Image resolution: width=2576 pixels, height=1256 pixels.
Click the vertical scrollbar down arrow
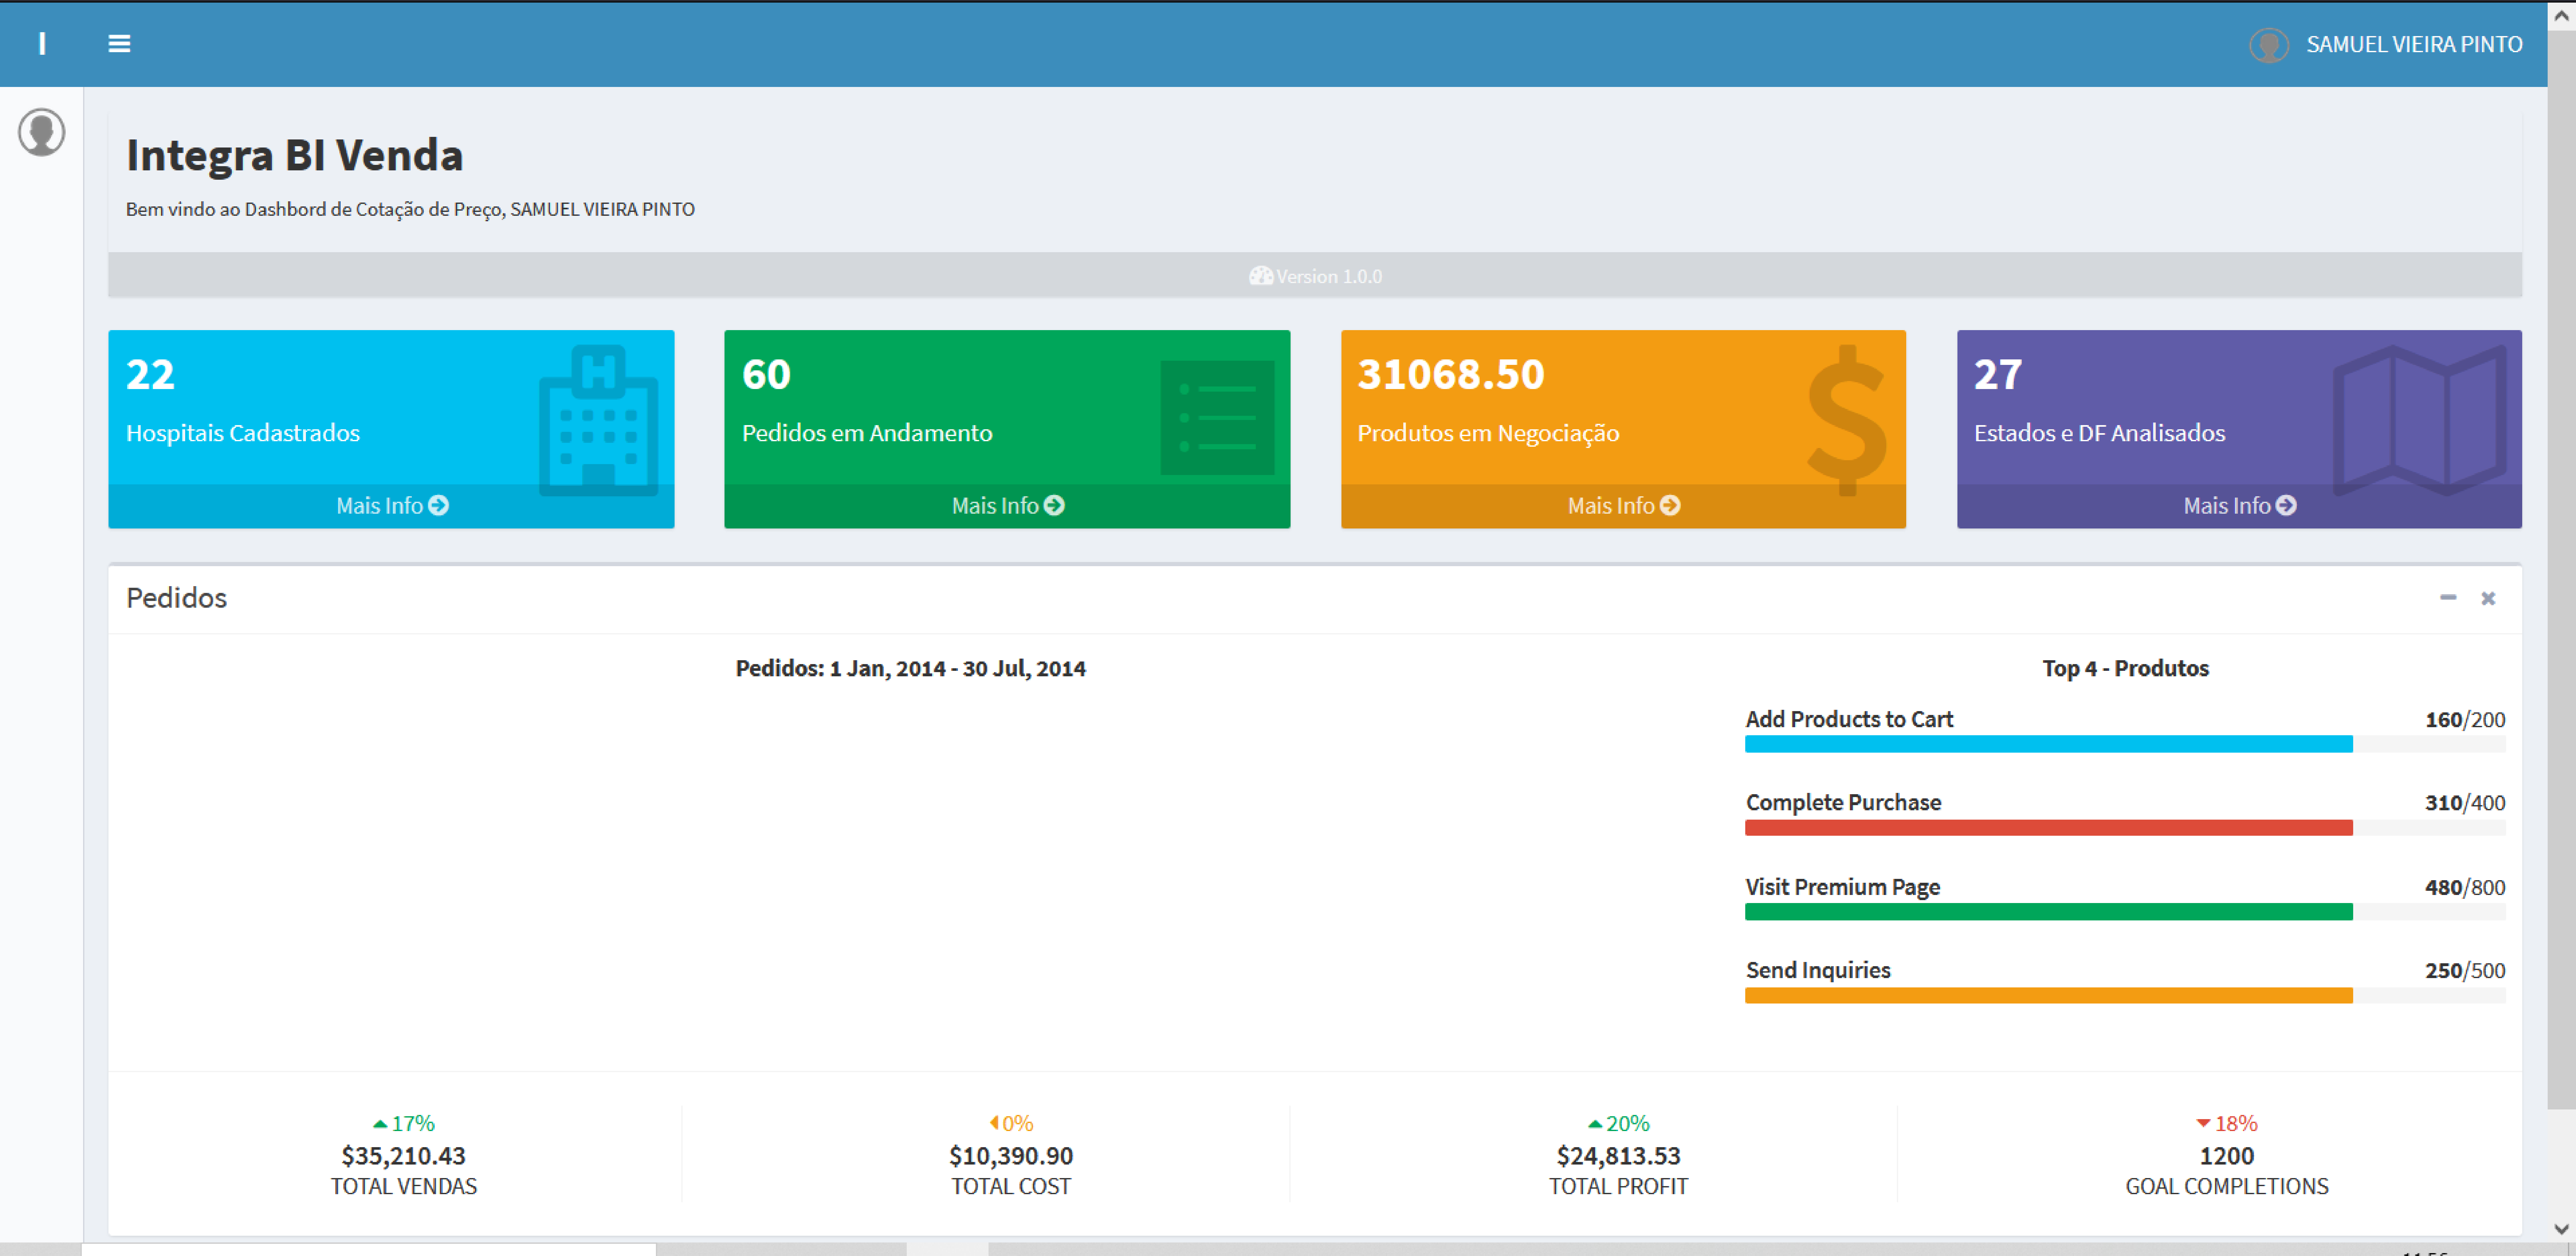tap(2561, 1229)
